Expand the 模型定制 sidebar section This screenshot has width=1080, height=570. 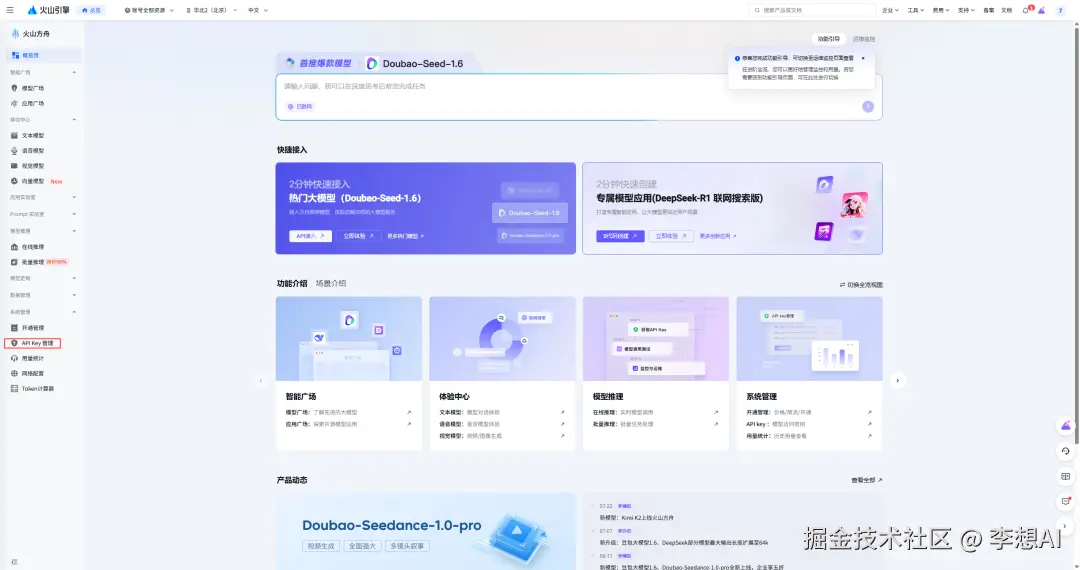74,278
